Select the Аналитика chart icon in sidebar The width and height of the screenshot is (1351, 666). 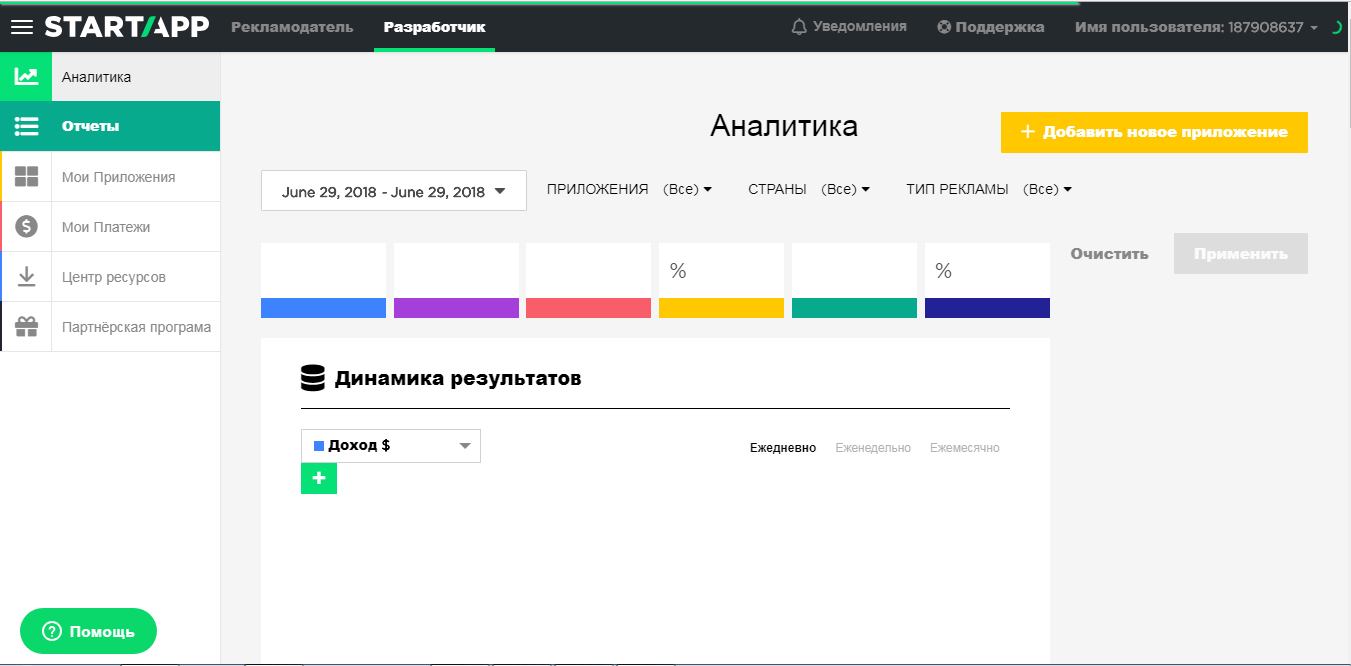pos(26,76)
